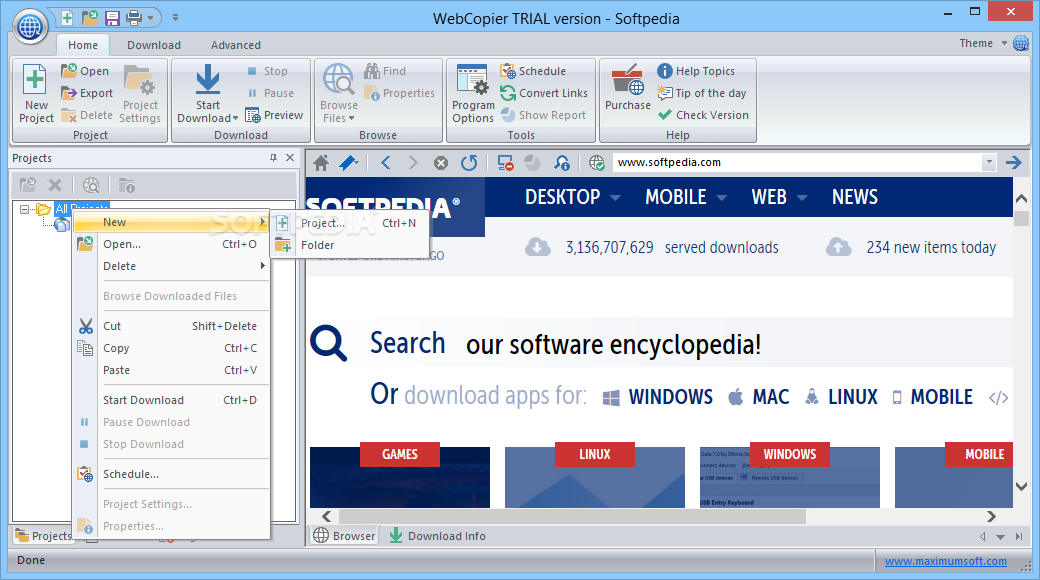Open Help Topics

[x=696, y=71]
